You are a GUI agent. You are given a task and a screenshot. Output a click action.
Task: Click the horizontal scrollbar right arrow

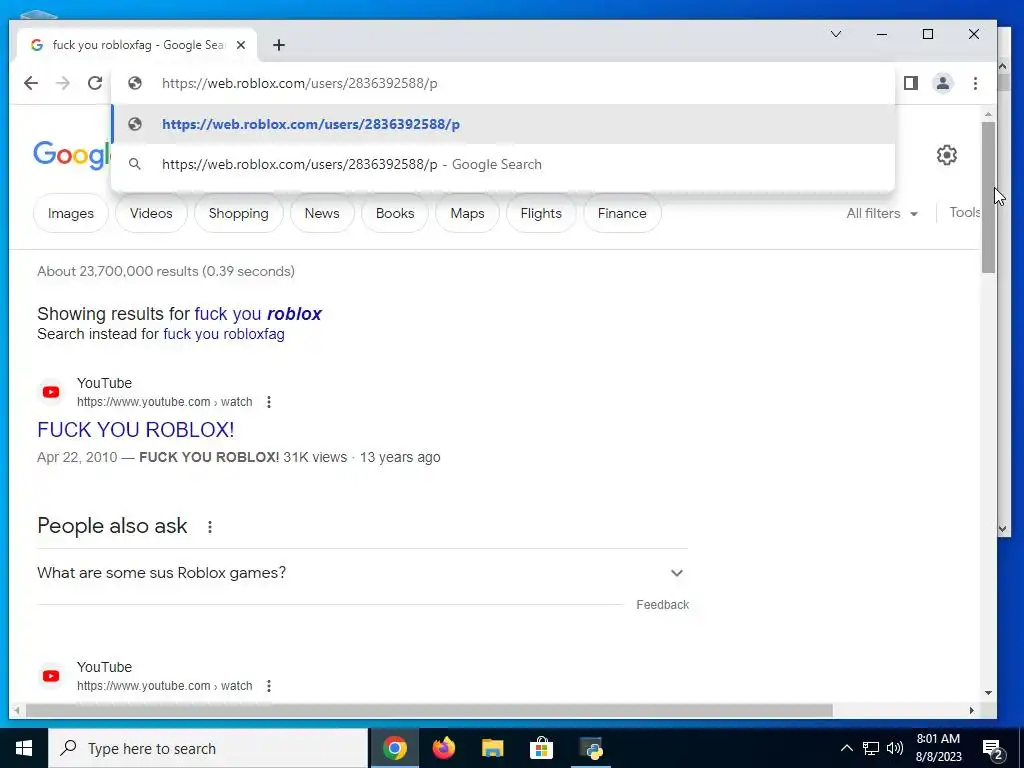[x=972, y=711]
